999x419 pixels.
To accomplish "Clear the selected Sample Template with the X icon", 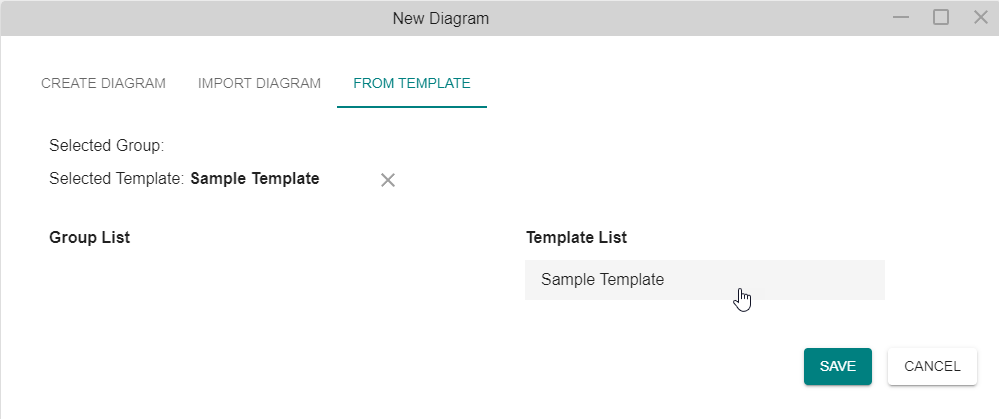I will [x=388, y=180].
